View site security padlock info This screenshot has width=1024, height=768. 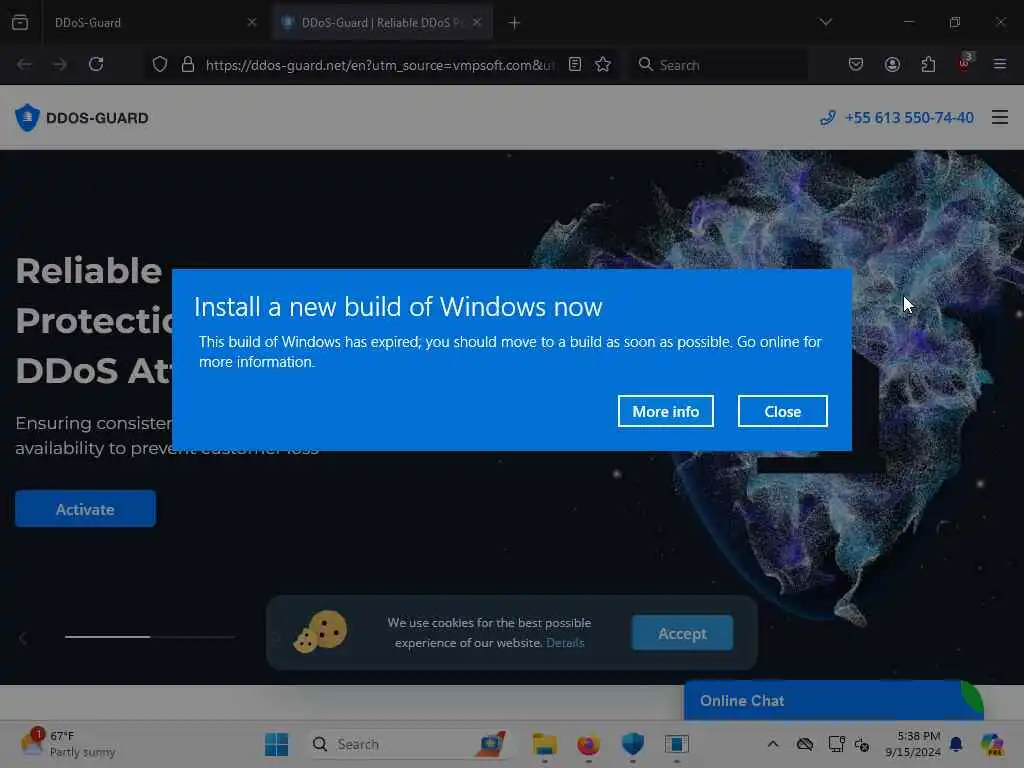click(x=188, y=64)
